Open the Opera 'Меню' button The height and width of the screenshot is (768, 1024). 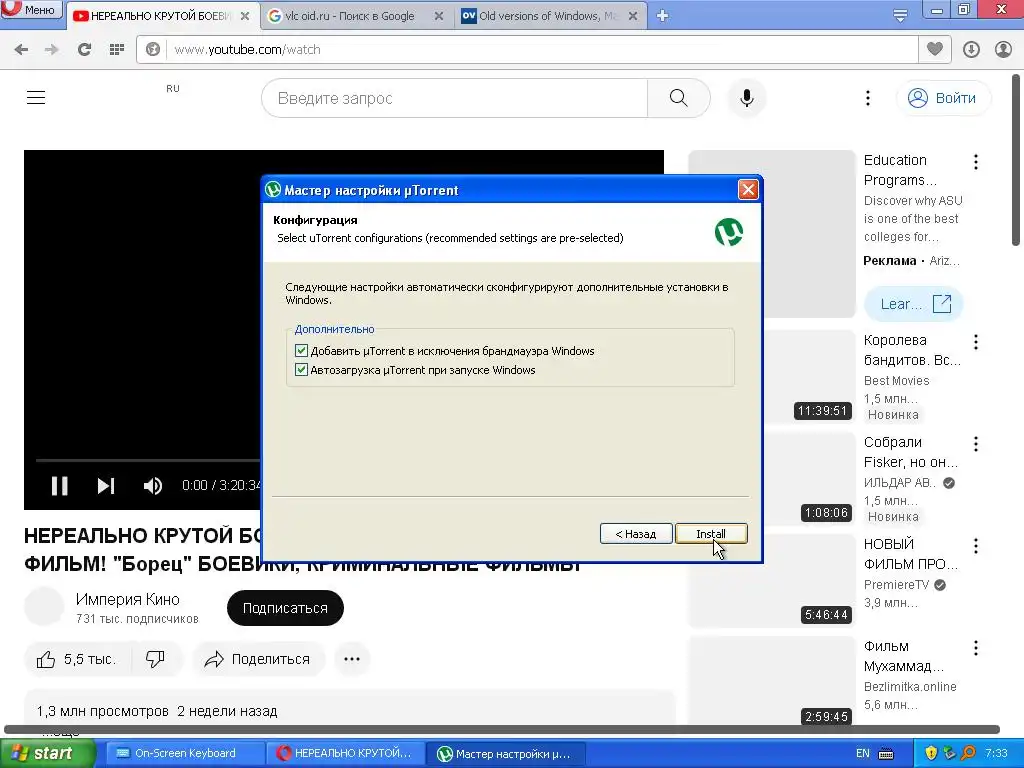coord(31,10)
